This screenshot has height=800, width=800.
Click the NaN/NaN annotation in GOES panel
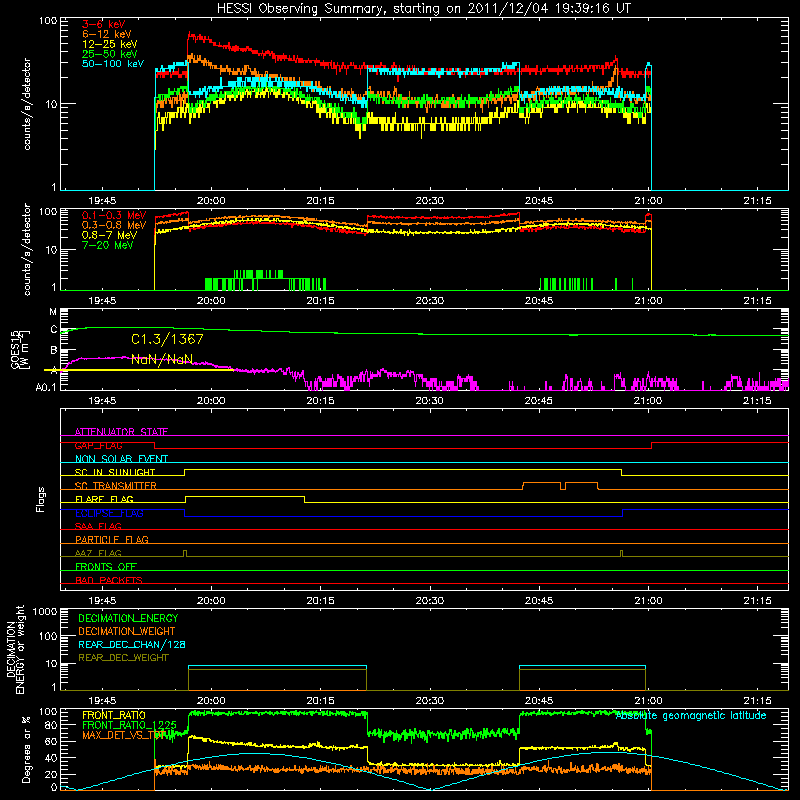(x=162, y=359)
